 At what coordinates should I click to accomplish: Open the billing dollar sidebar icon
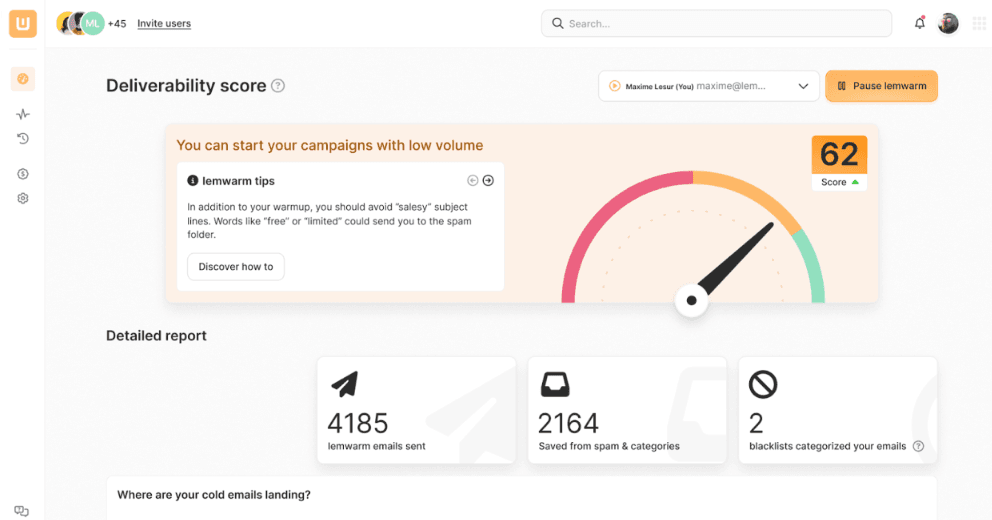click(x=23, y=174)
